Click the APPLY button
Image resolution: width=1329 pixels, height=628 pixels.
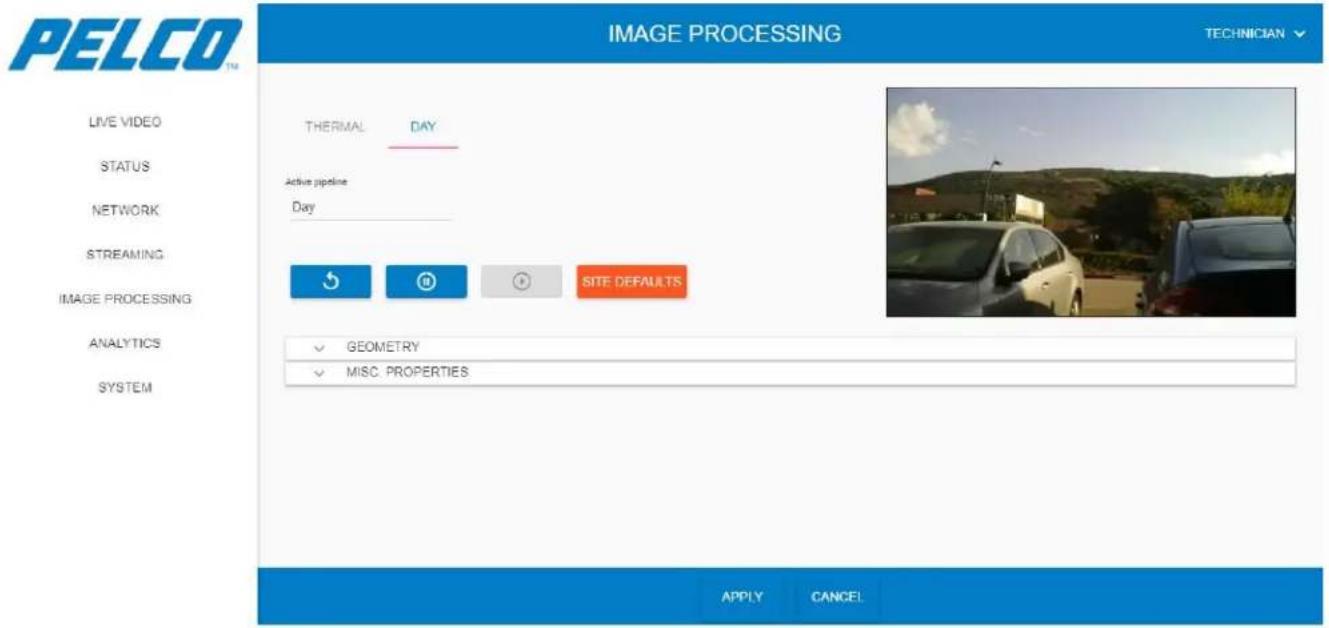tap(742, 597)
